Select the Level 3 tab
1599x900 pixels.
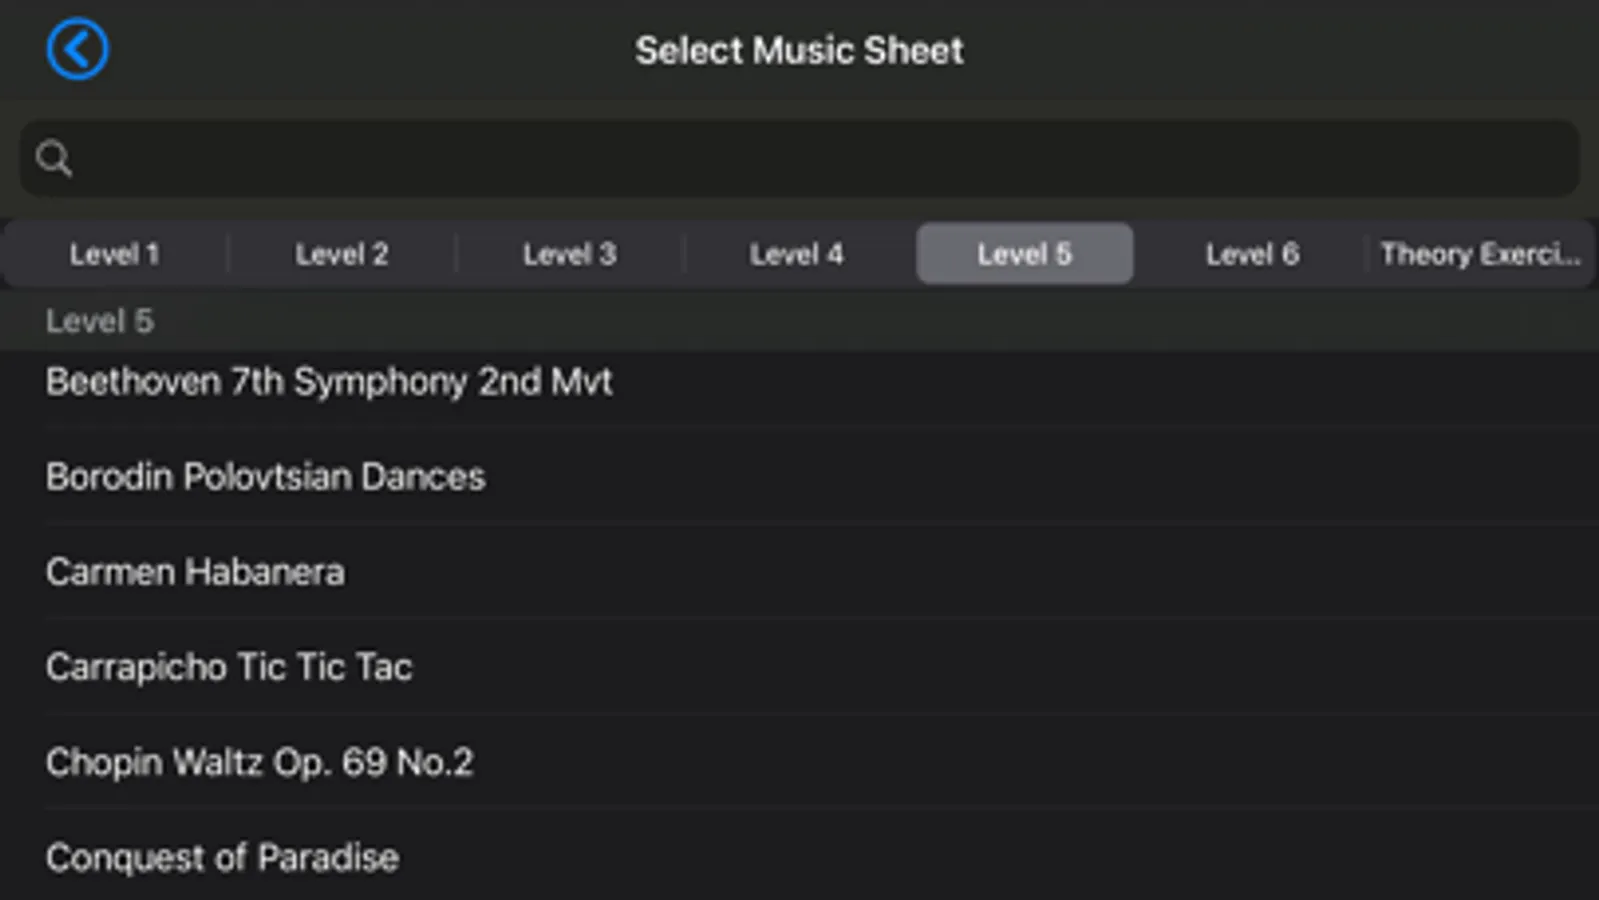(x=569, y=254)
